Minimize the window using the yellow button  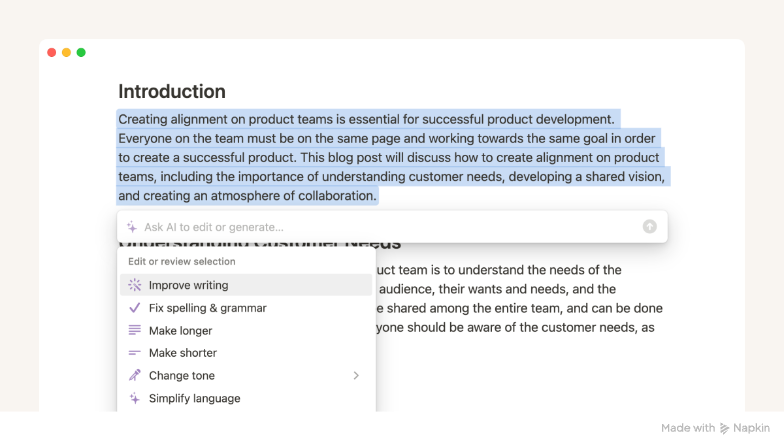coord(66,52)
